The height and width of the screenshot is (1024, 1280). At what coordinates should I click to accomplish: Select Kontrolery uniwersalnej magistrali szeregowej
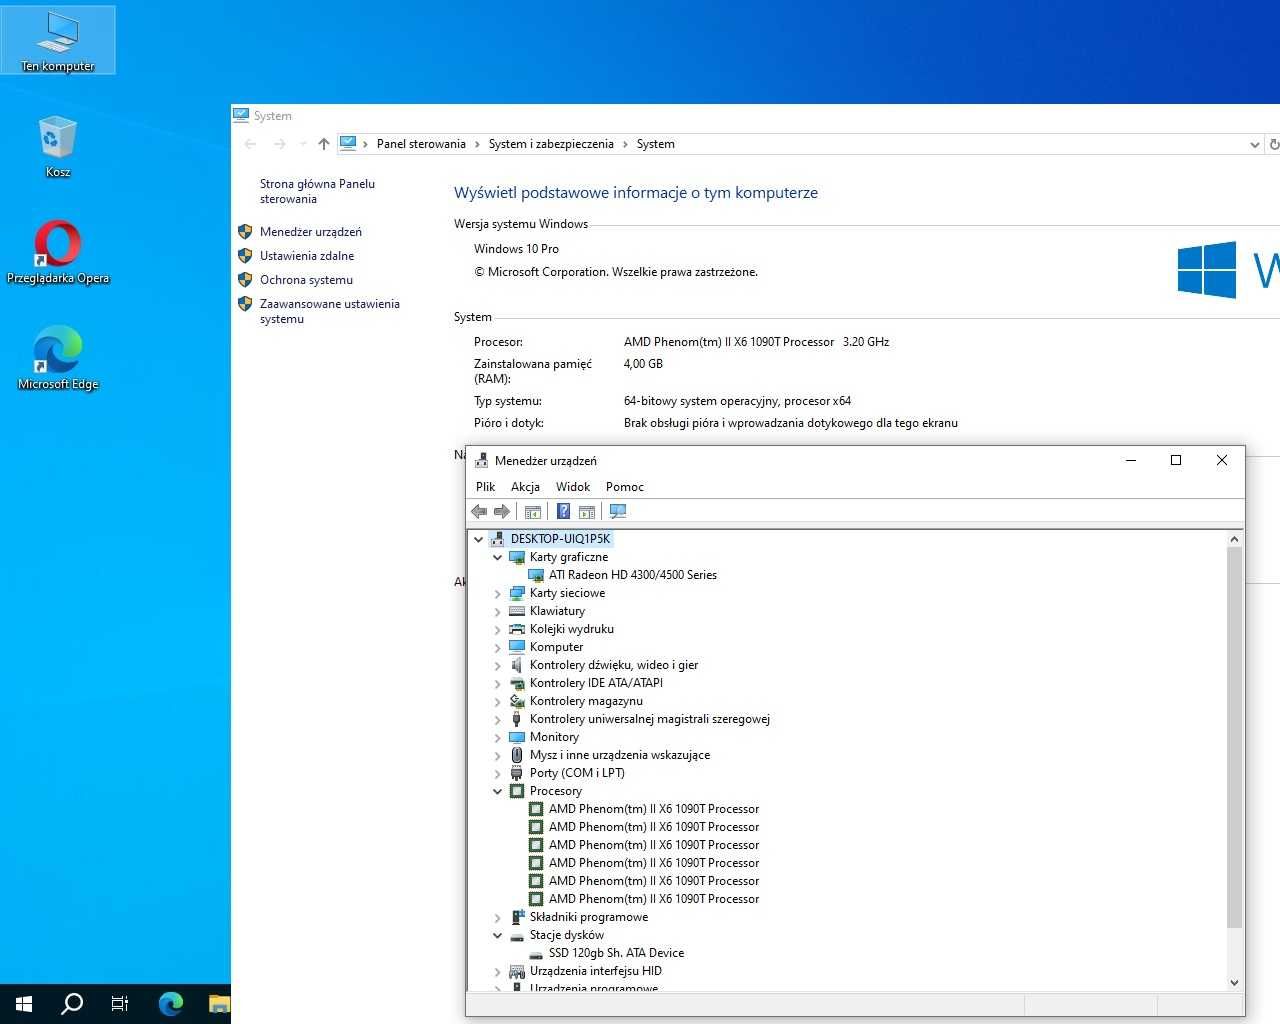coord(649,719)
